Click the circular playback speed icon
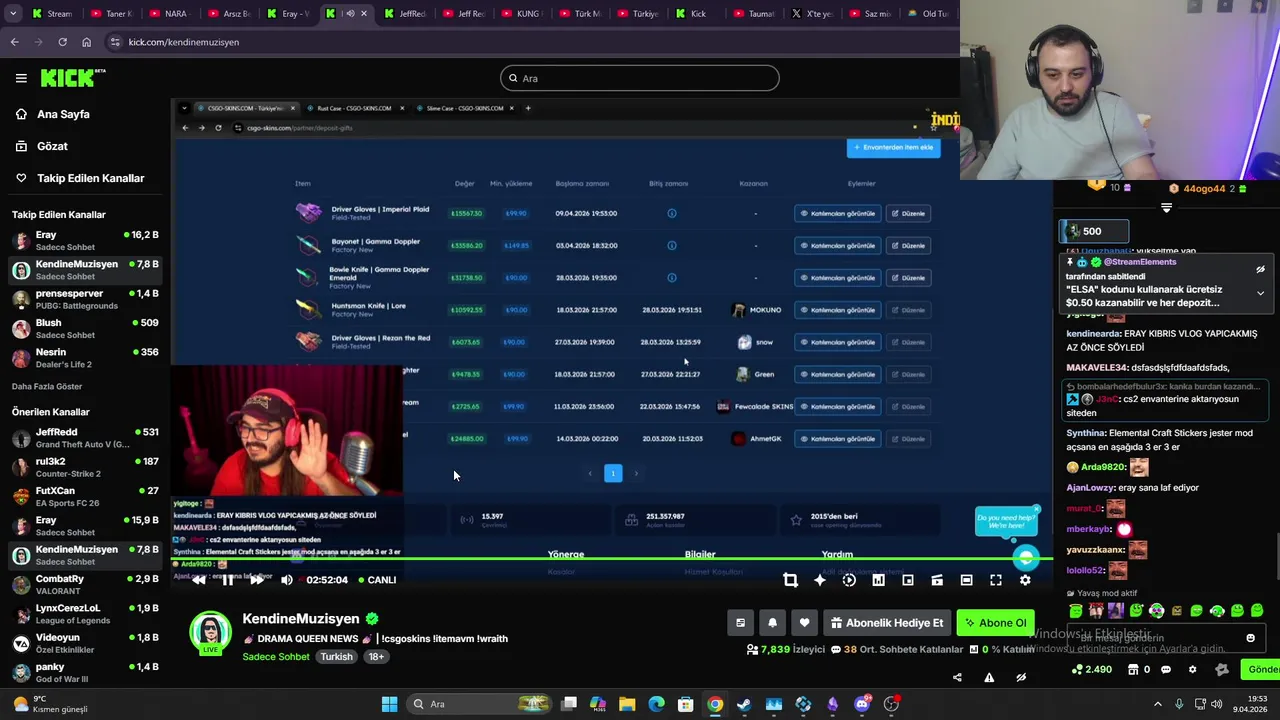Viewport: 1280px width, 720px height. (849, 580)
